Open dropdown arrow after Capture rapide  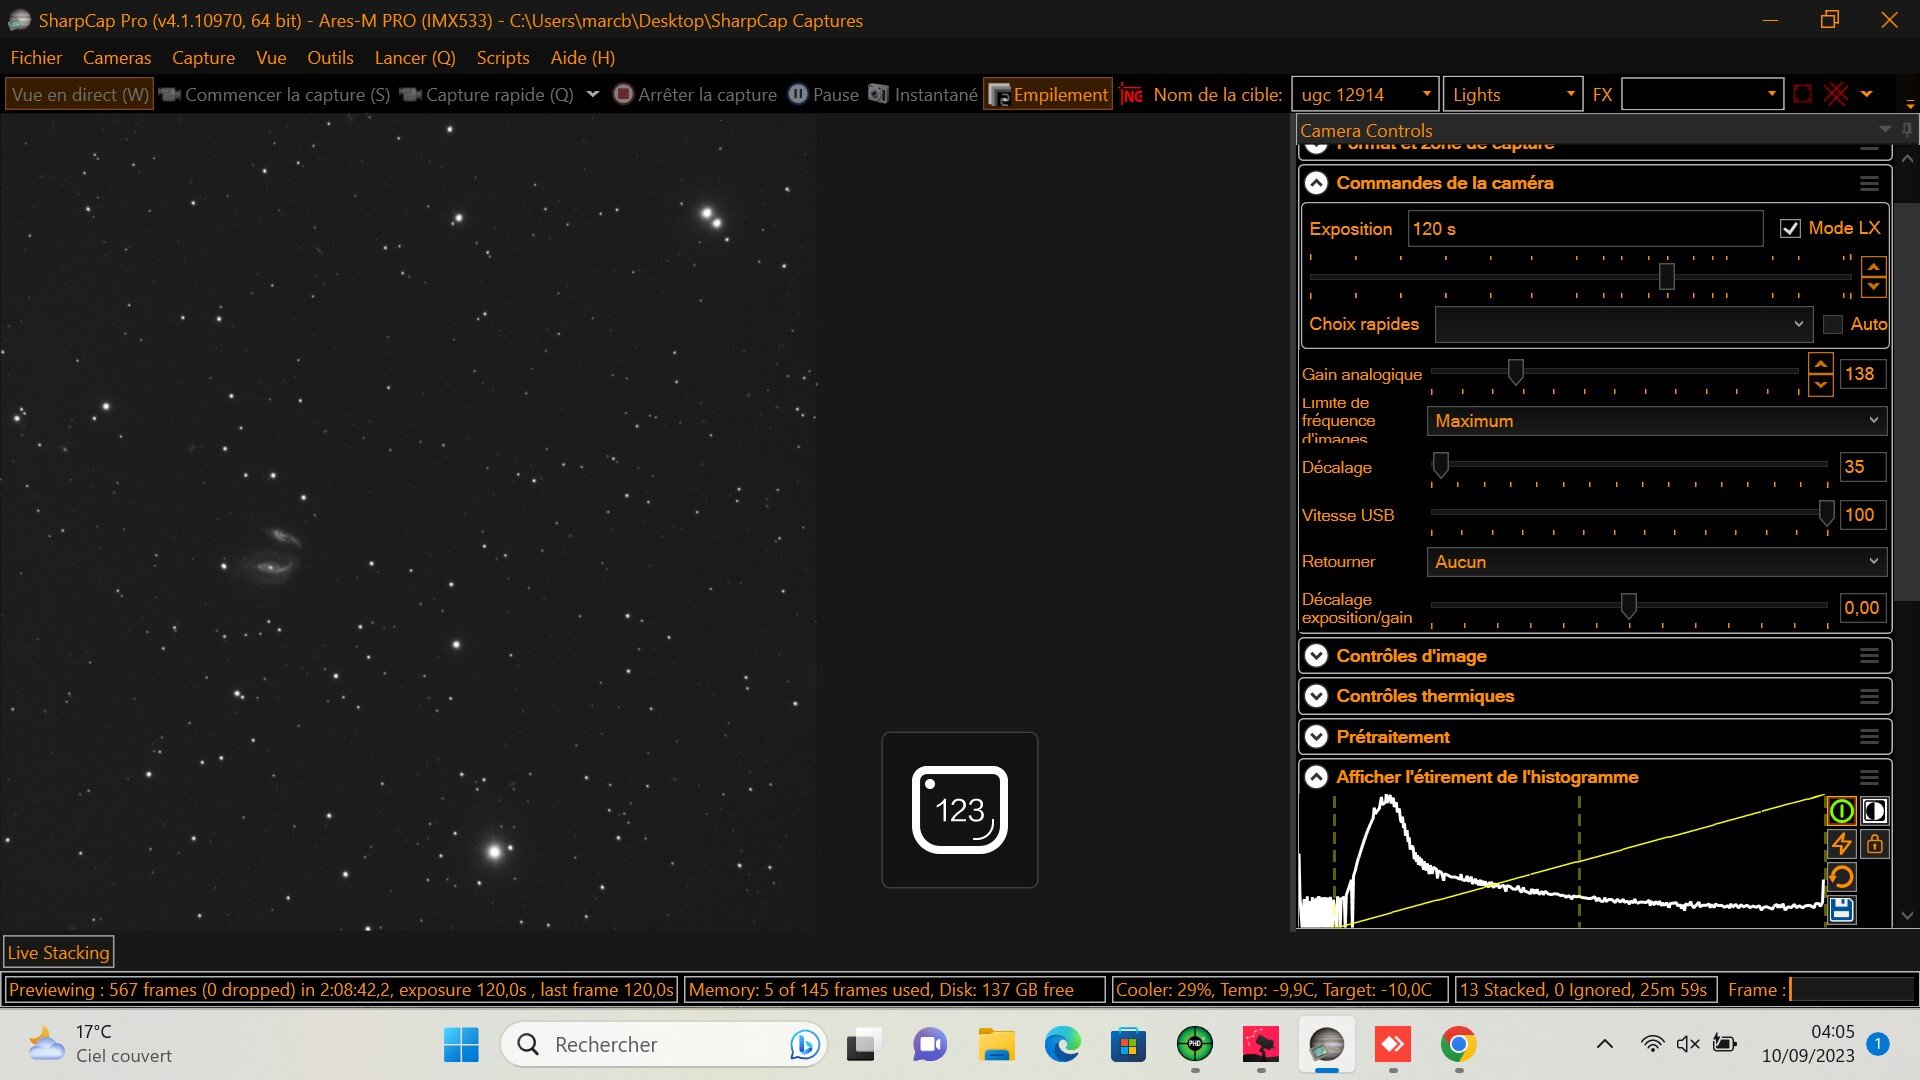tap(592, 95)
